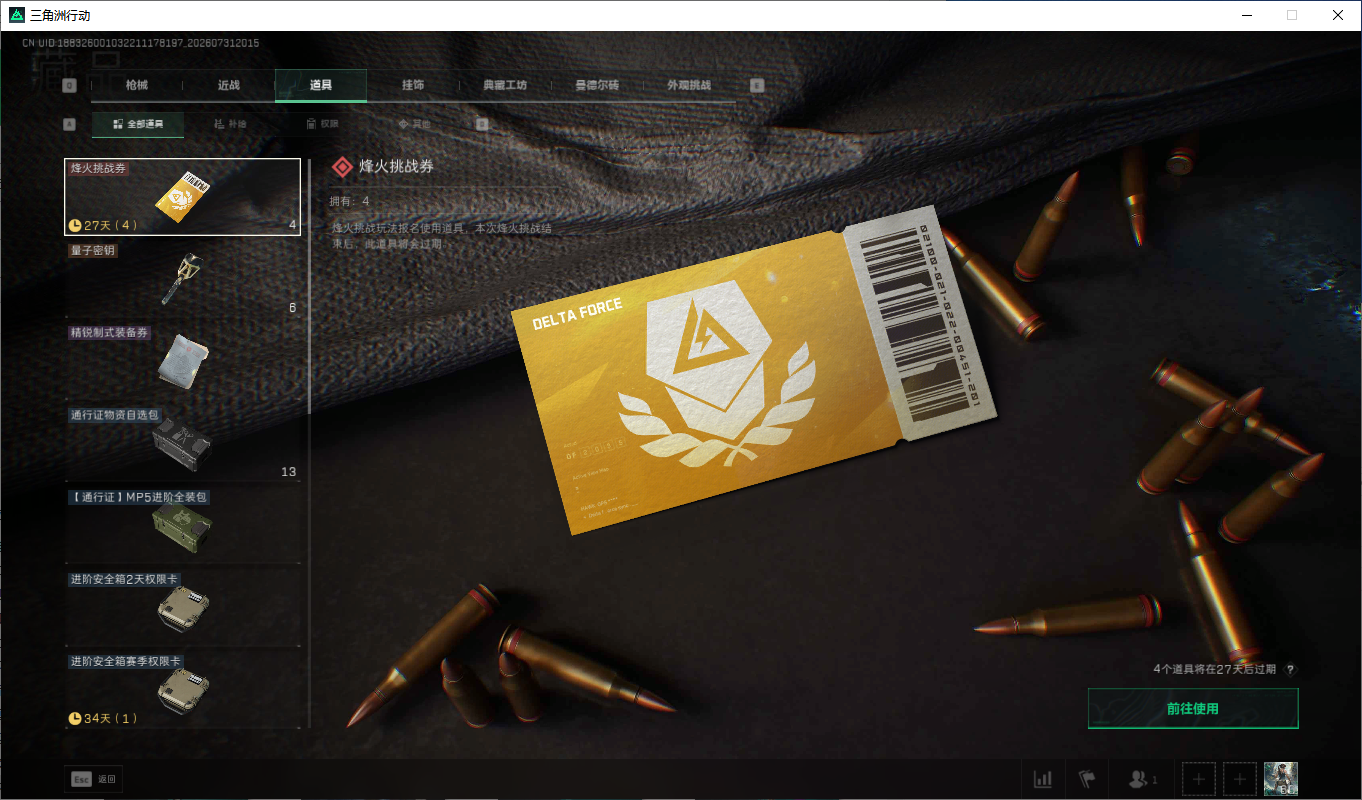The image size is (1362, 800).
Task: Click the A previous-filter key hint
Action: pyautogui.click(x=69, y=125)
